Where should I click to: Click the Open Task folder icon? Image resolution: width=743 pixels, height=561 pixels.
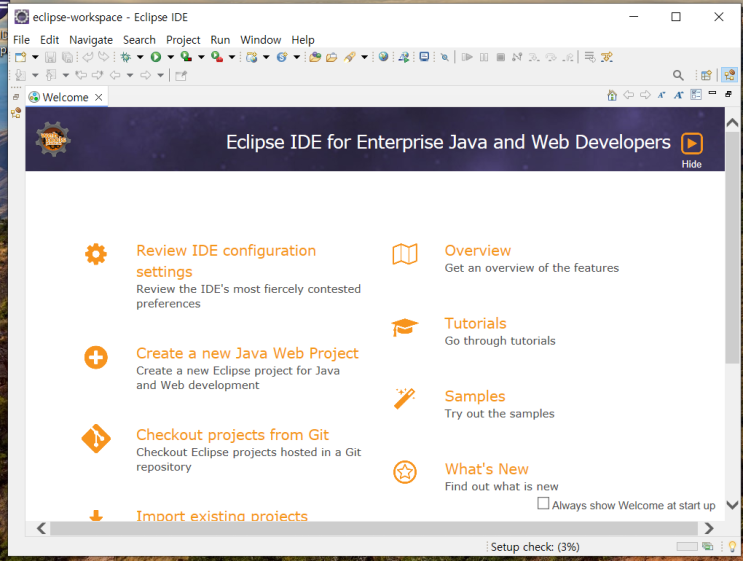[x=332, y=57]
